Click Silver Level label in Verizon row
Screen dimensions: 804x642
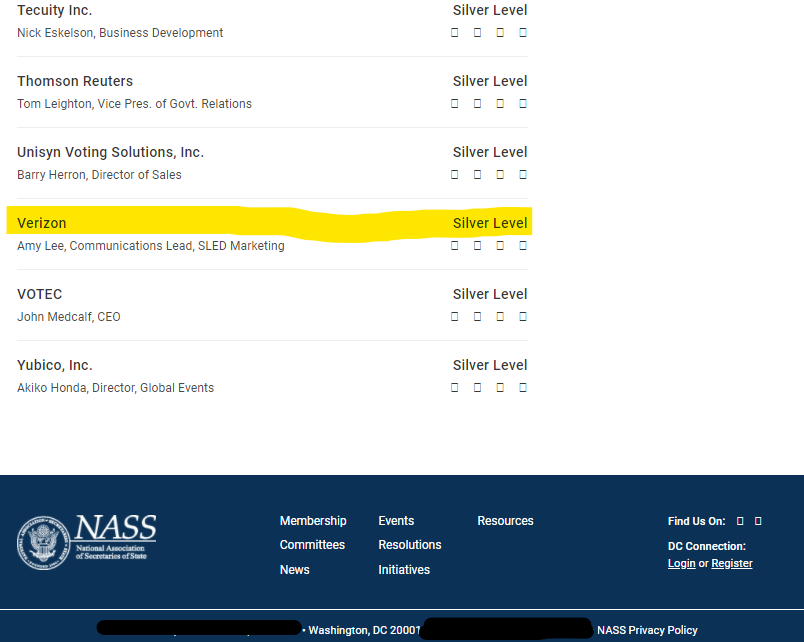(x=490, y=223)
